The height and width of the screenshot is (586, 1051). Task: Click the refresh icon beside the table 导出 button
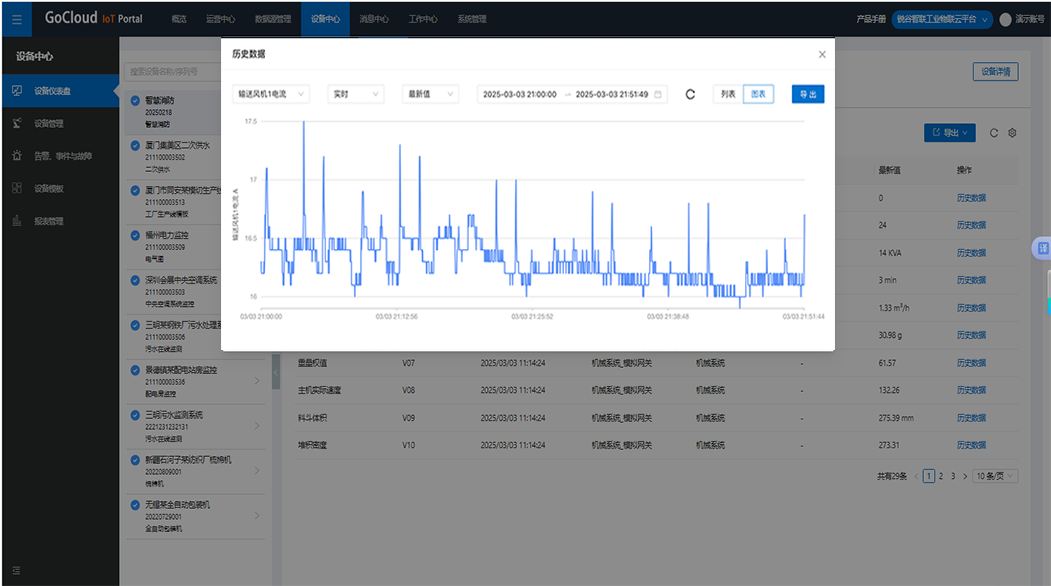click(994, 133)
